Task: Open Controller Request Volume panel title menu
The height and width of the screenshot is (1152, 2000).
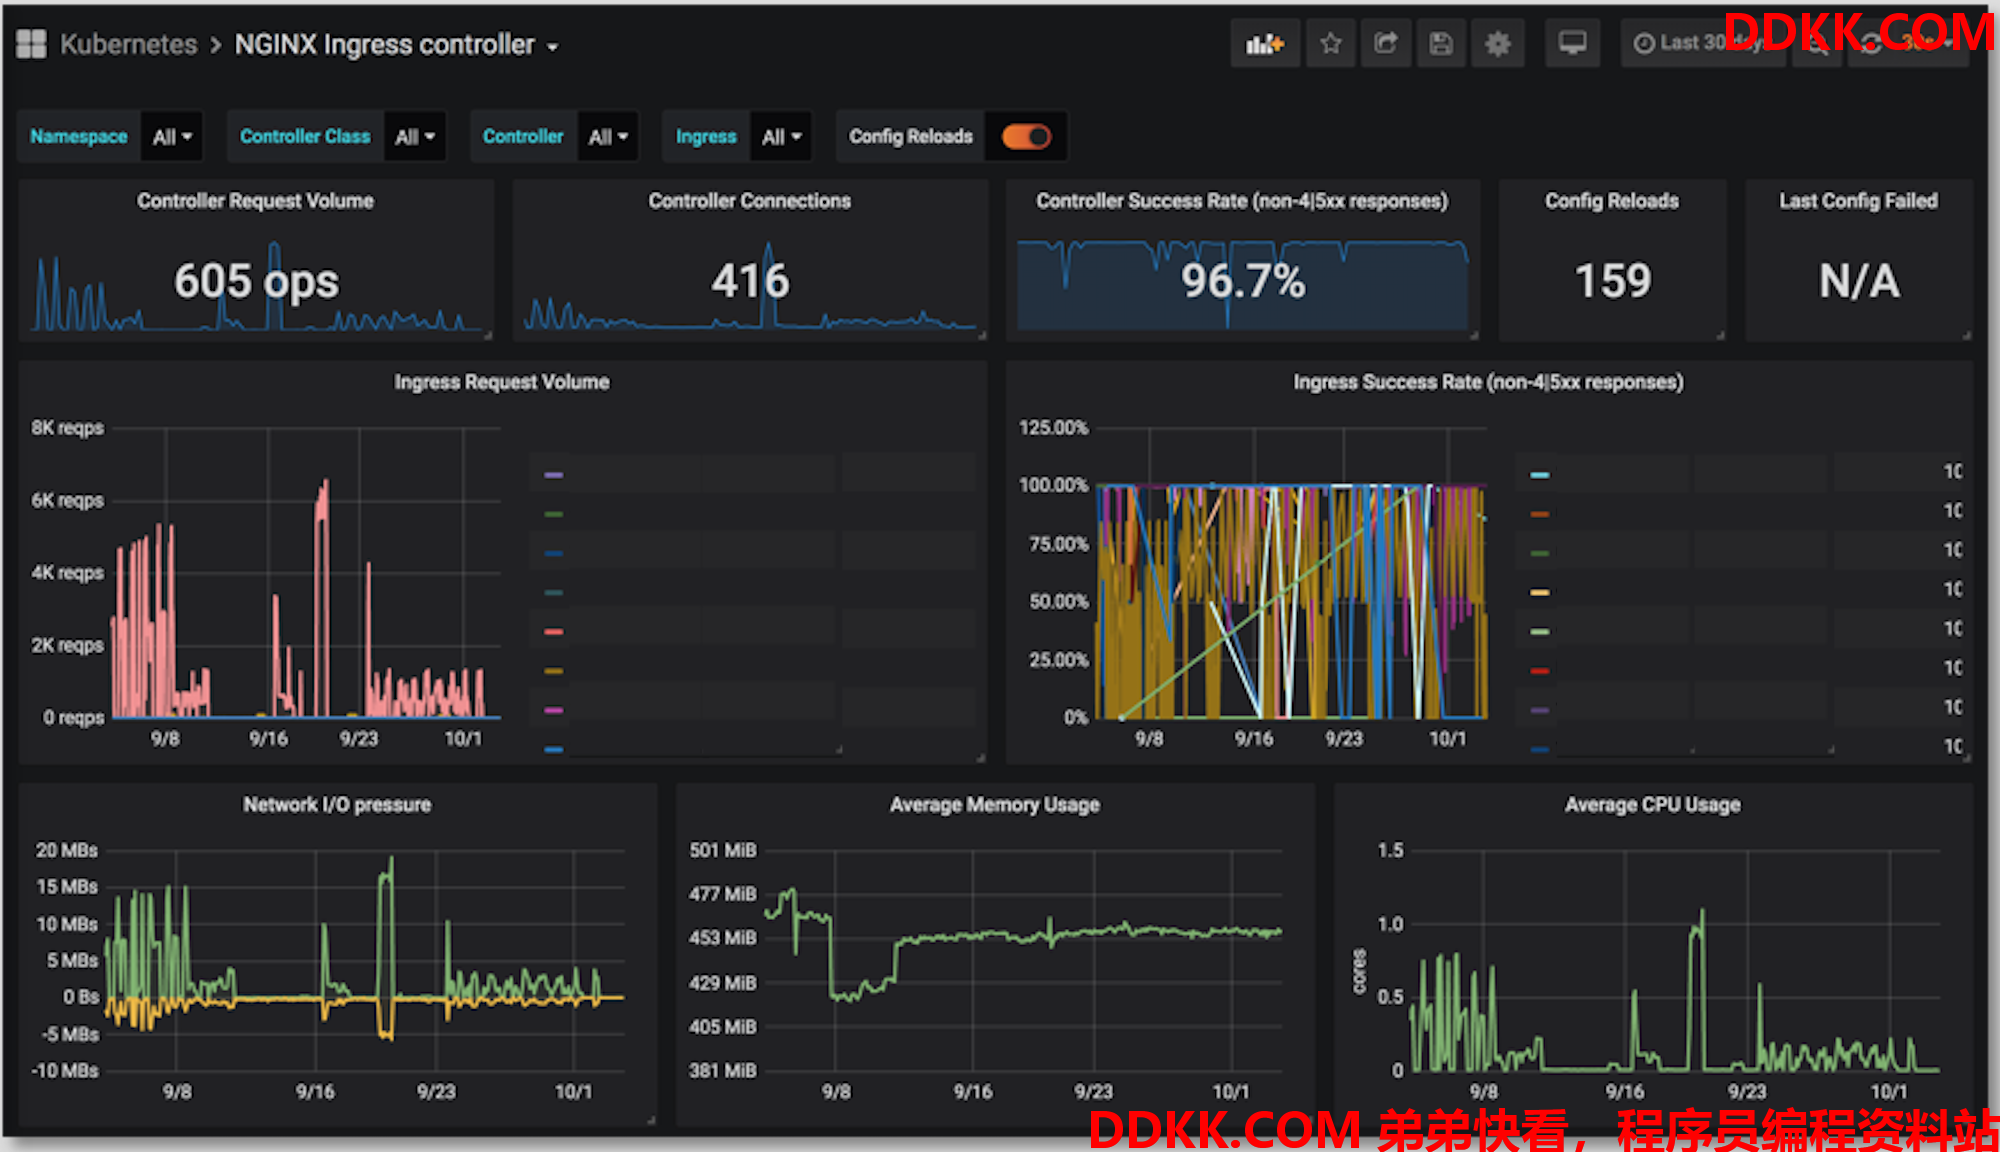Action: tap(255, 201)
